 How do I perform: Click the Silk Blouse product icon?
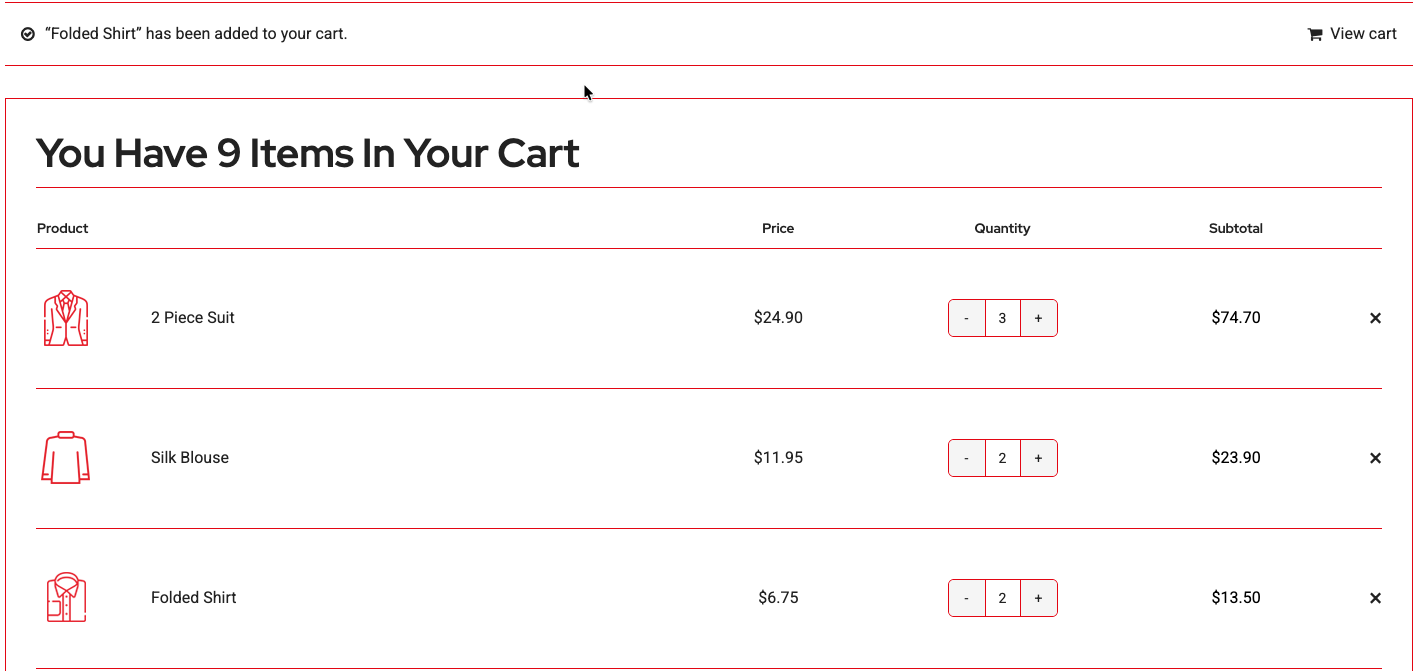point(66,458)
